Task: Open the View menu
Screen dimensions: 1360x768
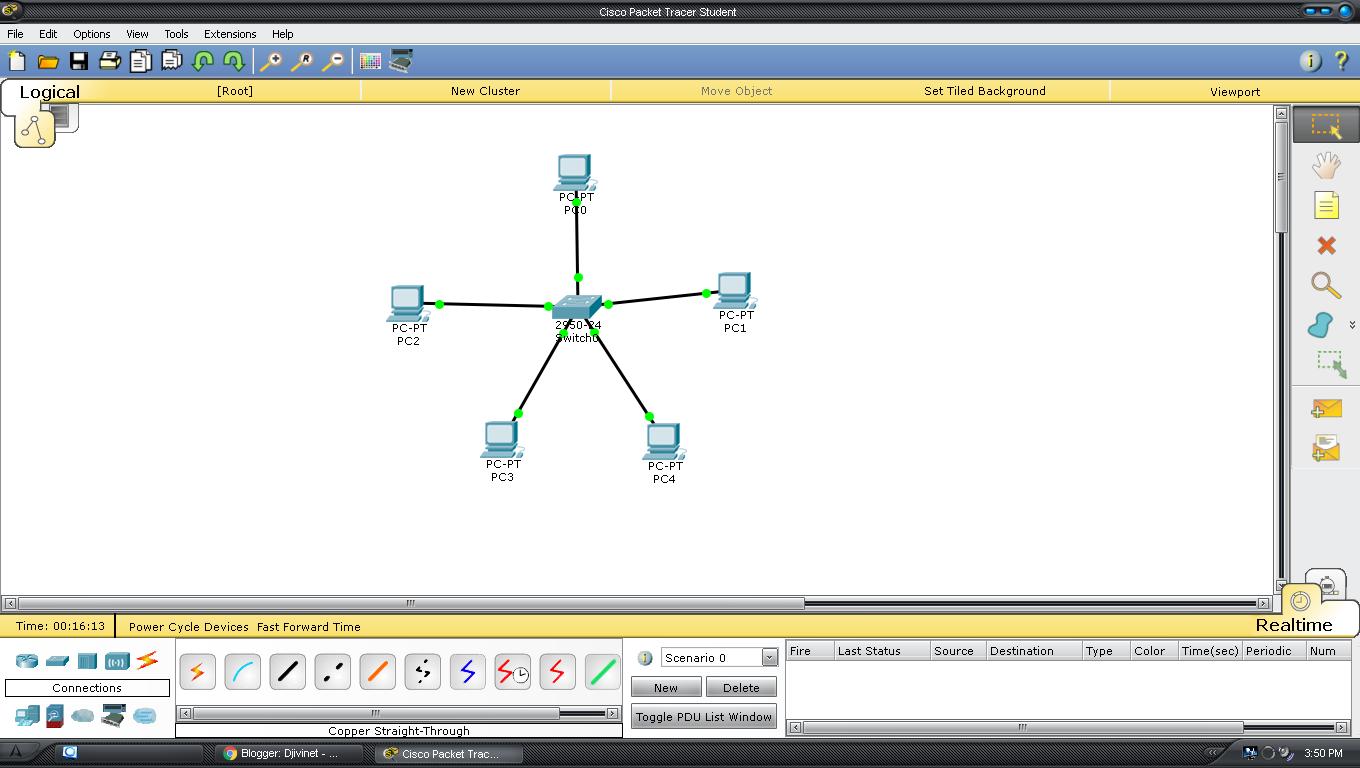Action: pyautogui.click(x=137, y=33)
